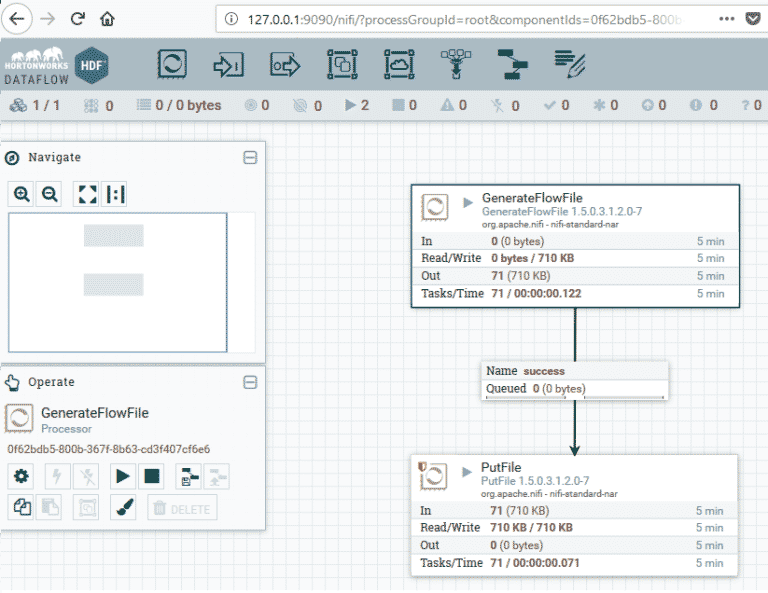Select the Funnel toolbar icon
The height and width of the screenshot is (593, 768).
click(x=455, y=65)
